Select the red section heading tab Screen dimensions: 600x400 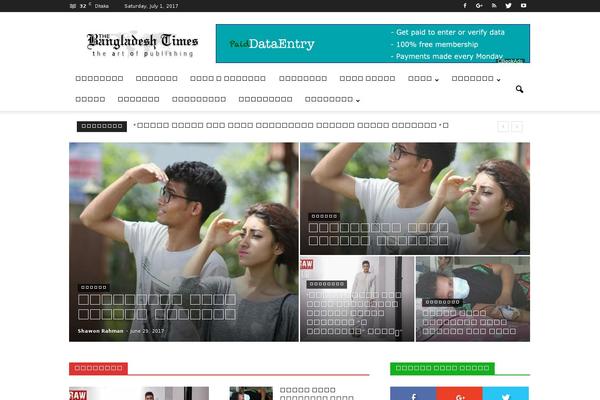(x=98, y=368)
